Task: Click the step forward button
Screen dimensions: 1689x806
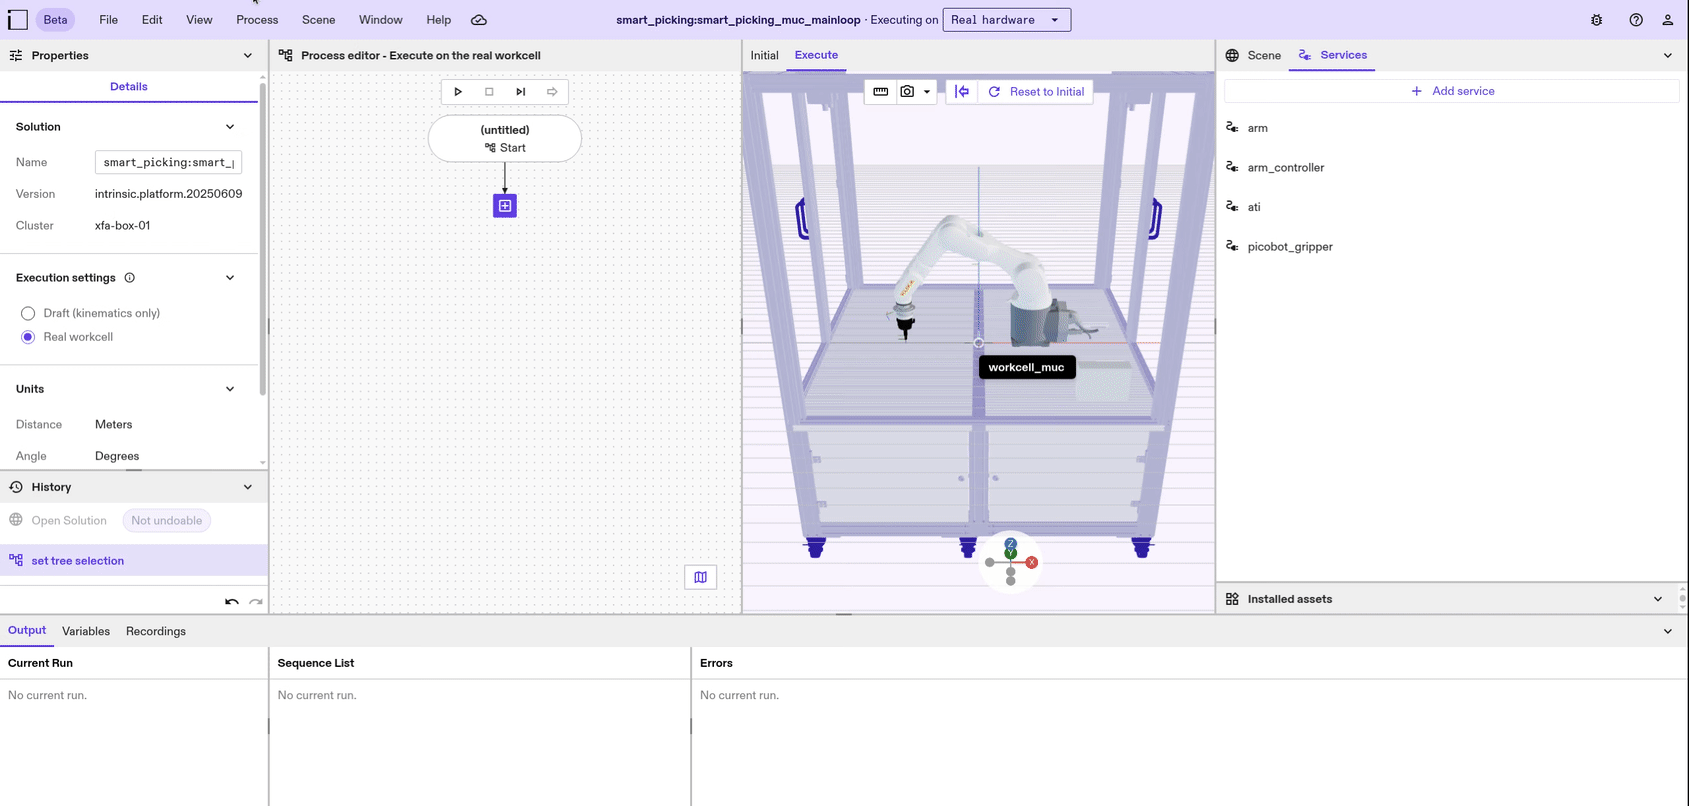Action: tap(521, 92)
